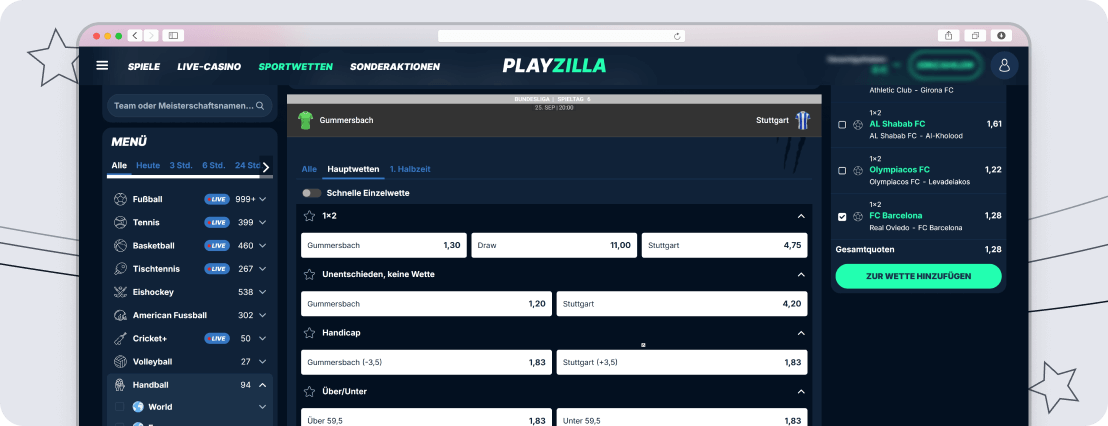The height and width of the screenshot is (426, 1108).
Task: Select the Fußball sport icon
Action: pyautogui.click(x=120, y=199)
